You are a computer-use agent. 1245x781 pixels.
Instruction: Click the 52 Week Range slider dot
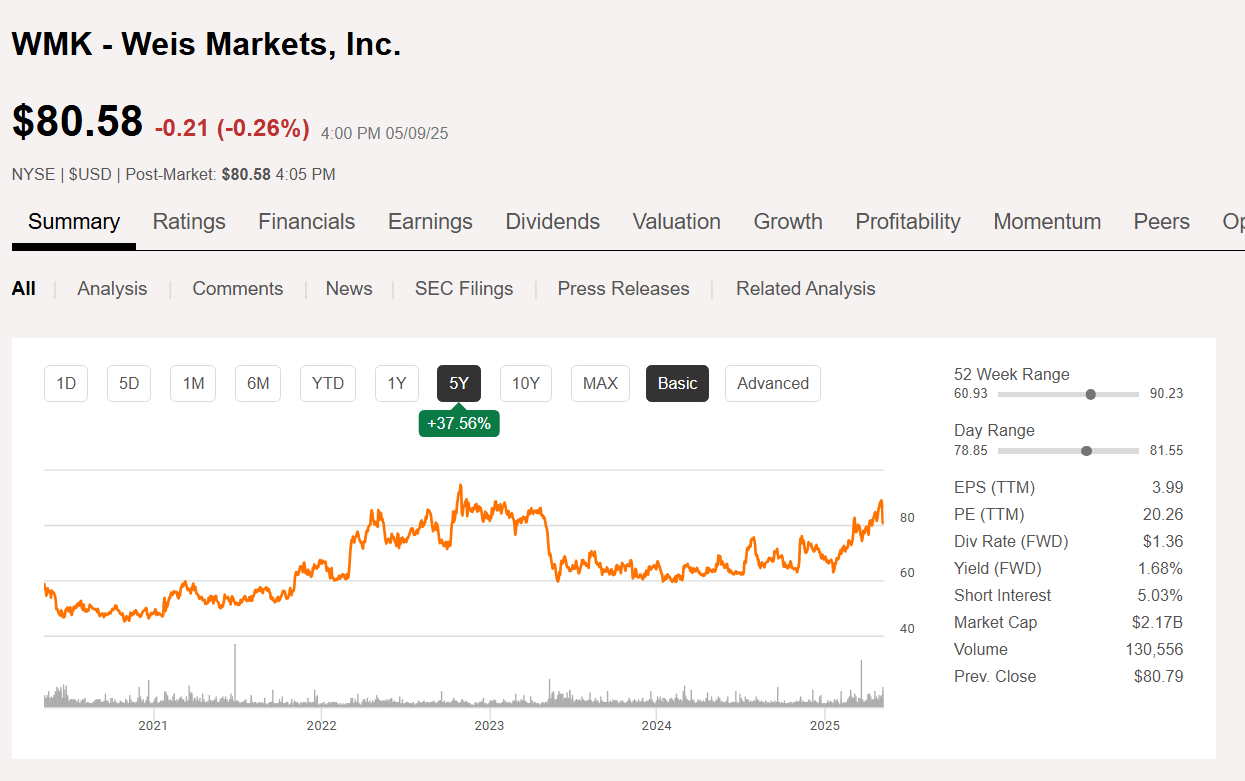1090,394
